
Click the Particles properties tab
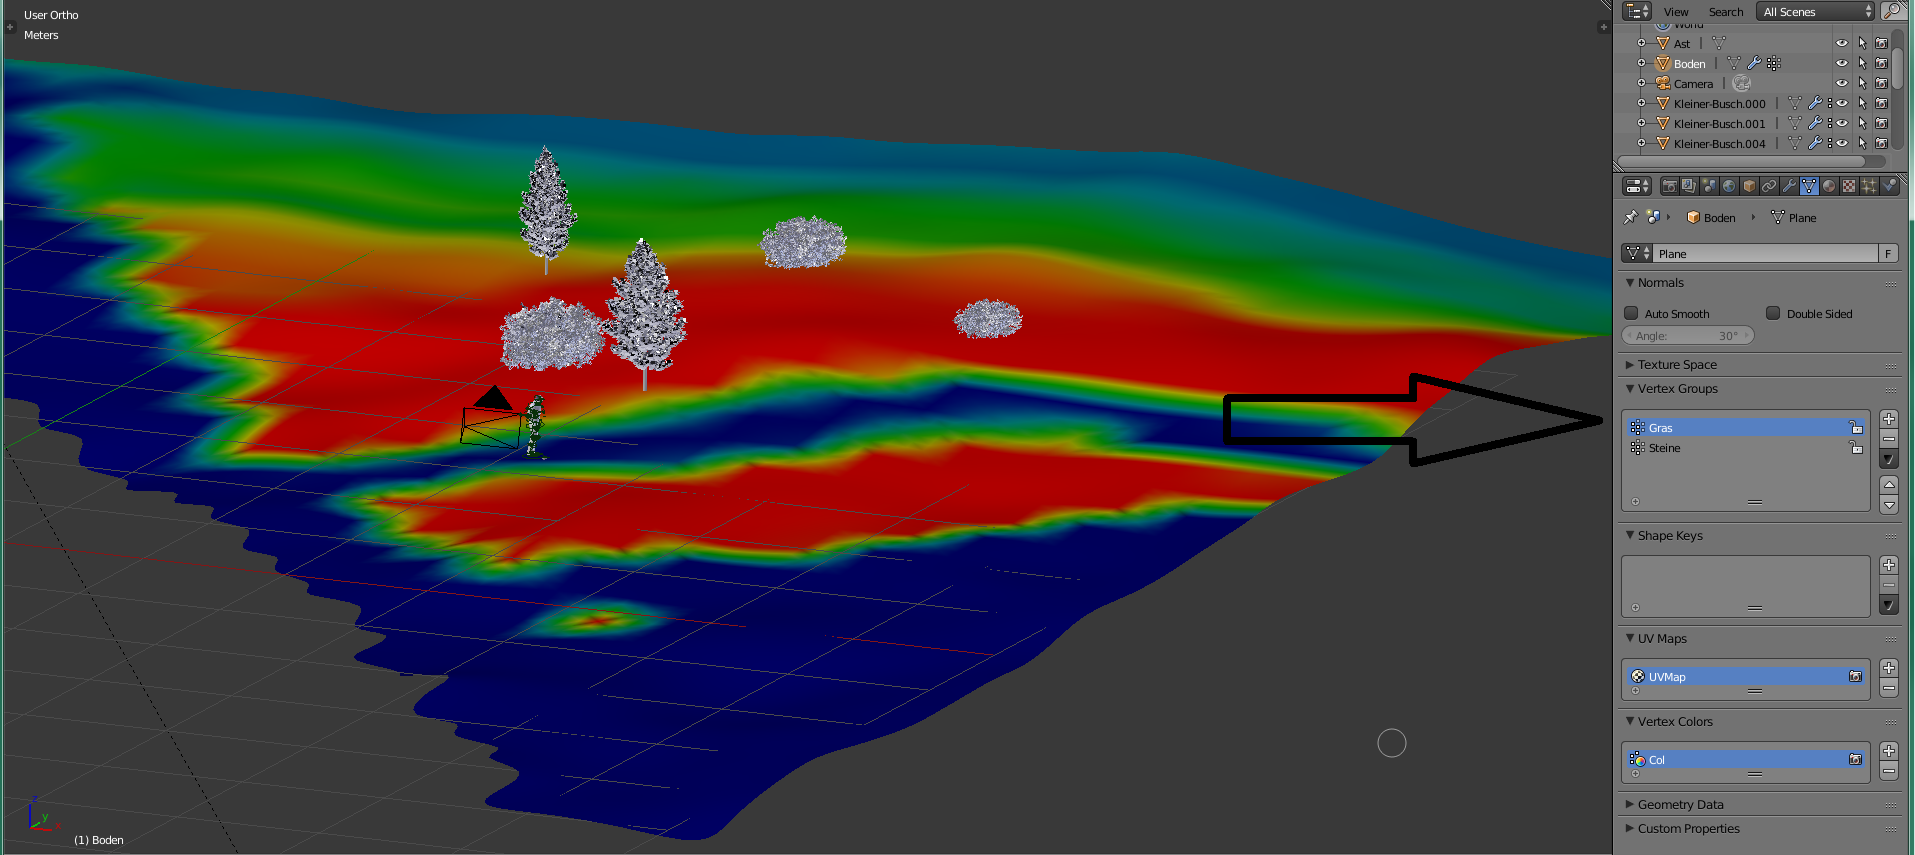(x=1869, y=186)
